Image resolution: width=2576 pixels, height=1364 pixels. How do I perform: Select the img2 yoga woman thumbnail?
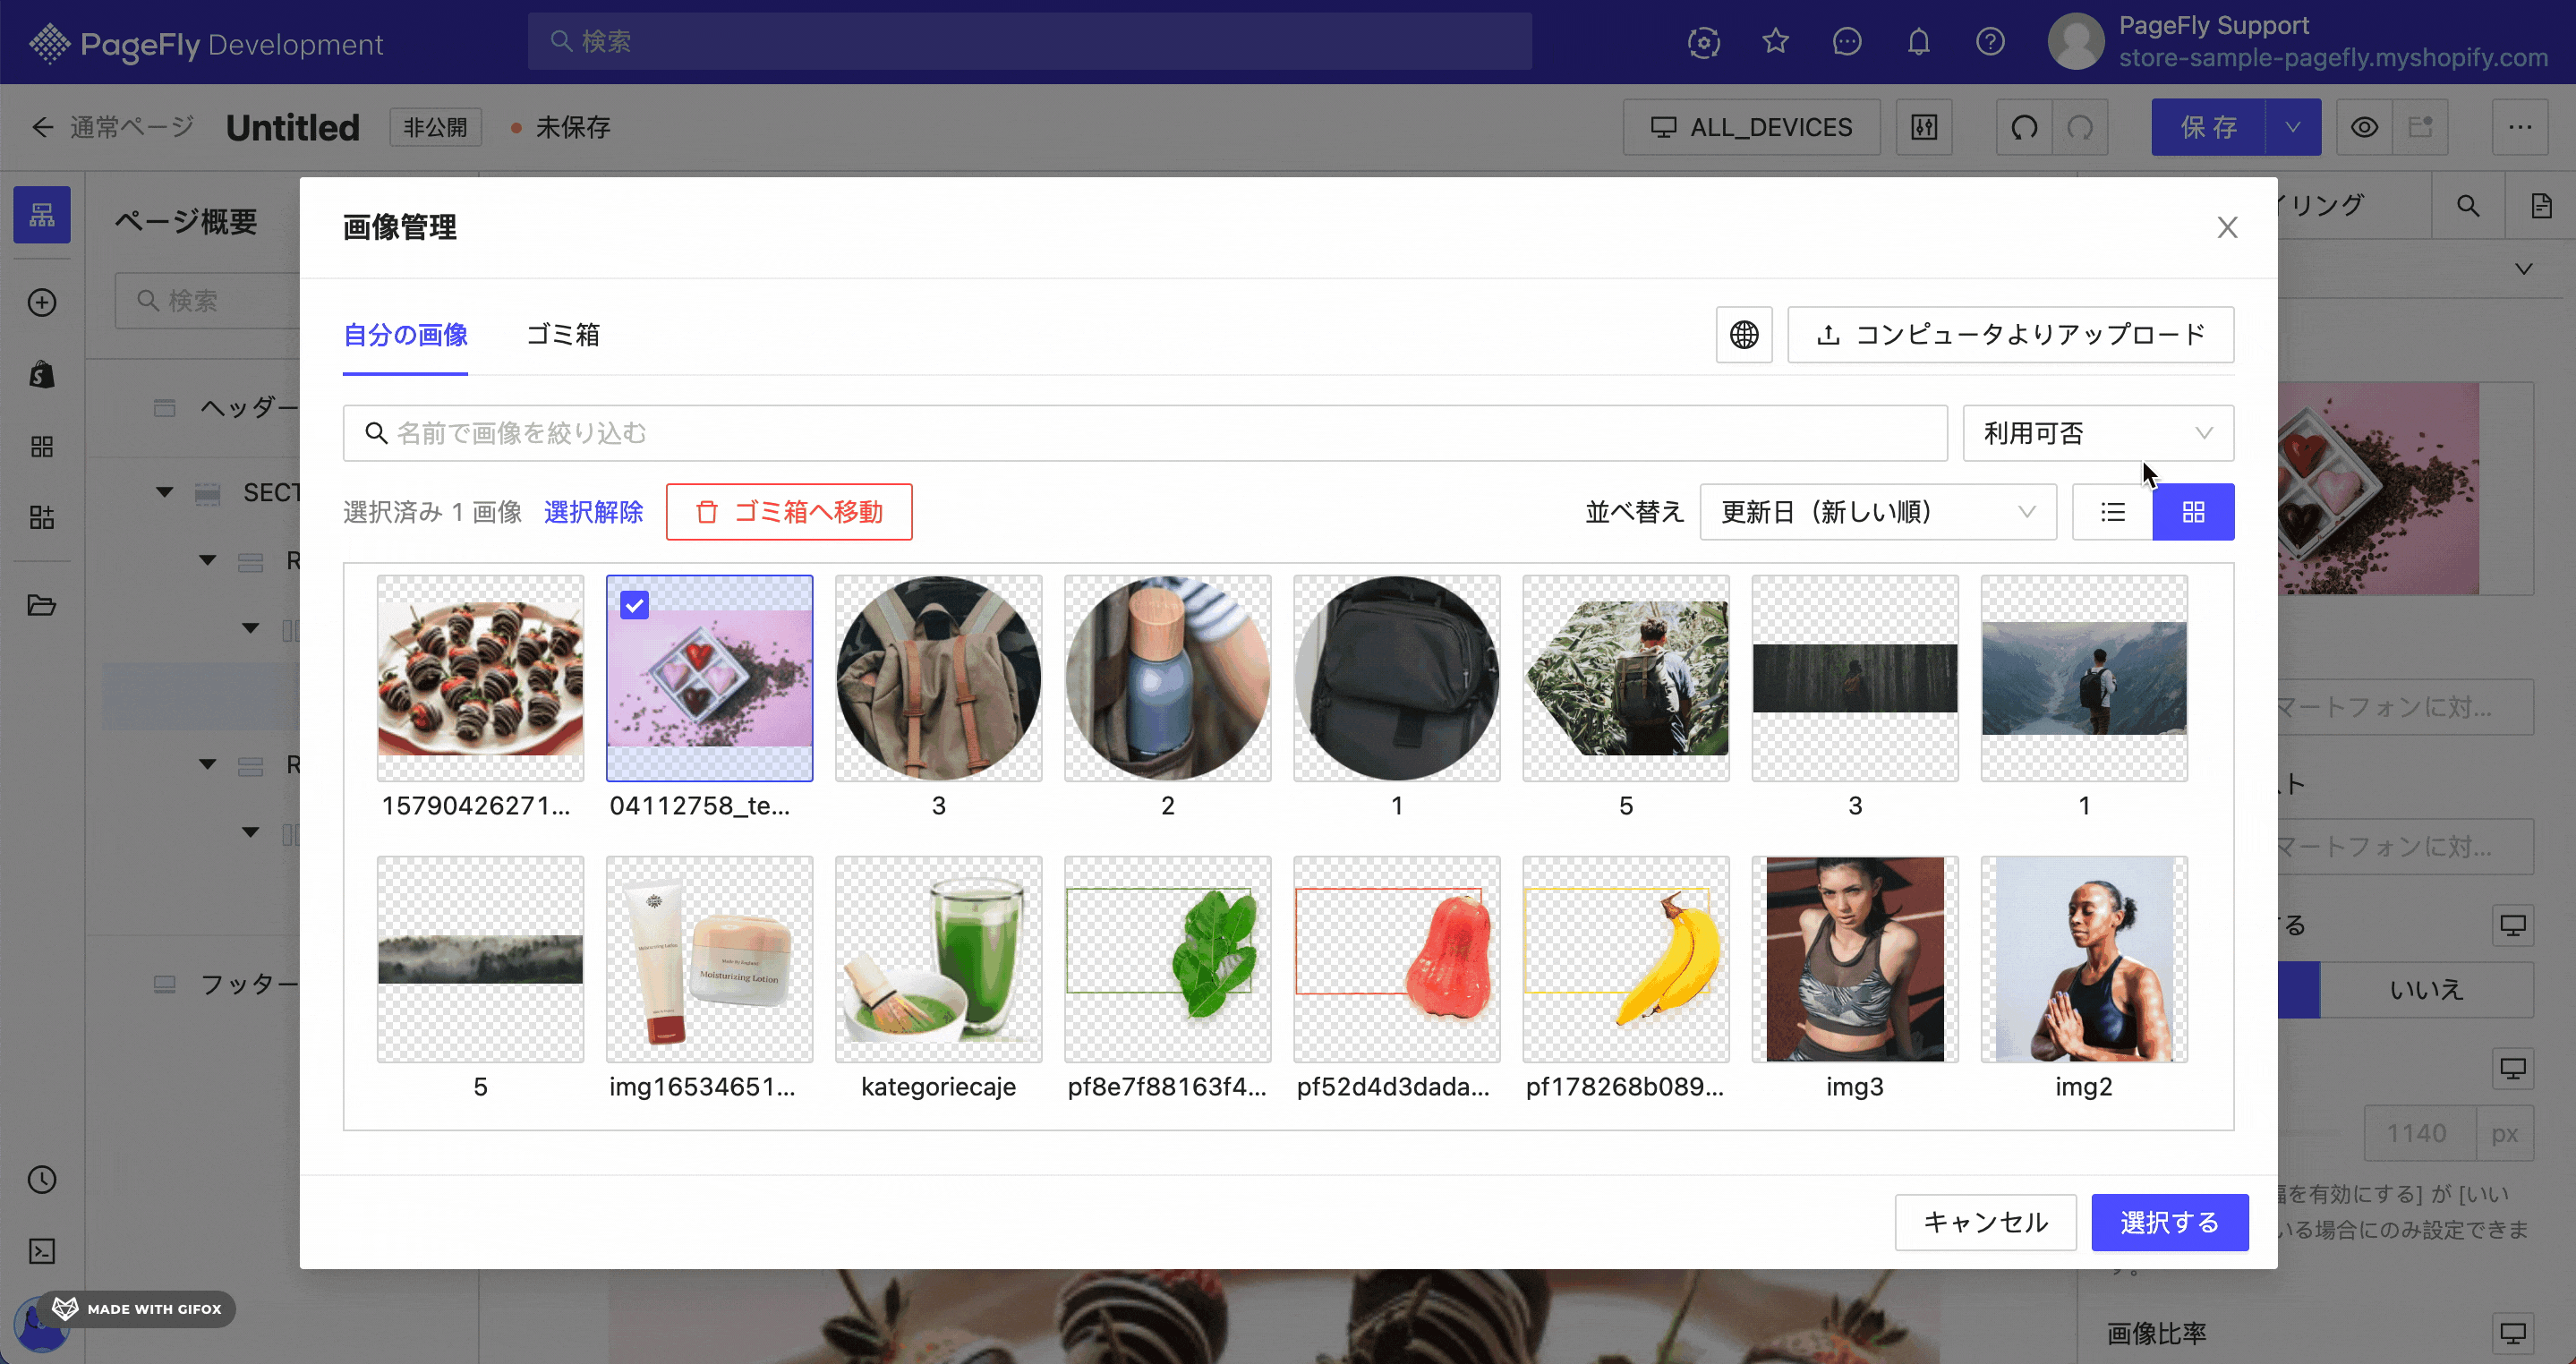coord(2084,959)
